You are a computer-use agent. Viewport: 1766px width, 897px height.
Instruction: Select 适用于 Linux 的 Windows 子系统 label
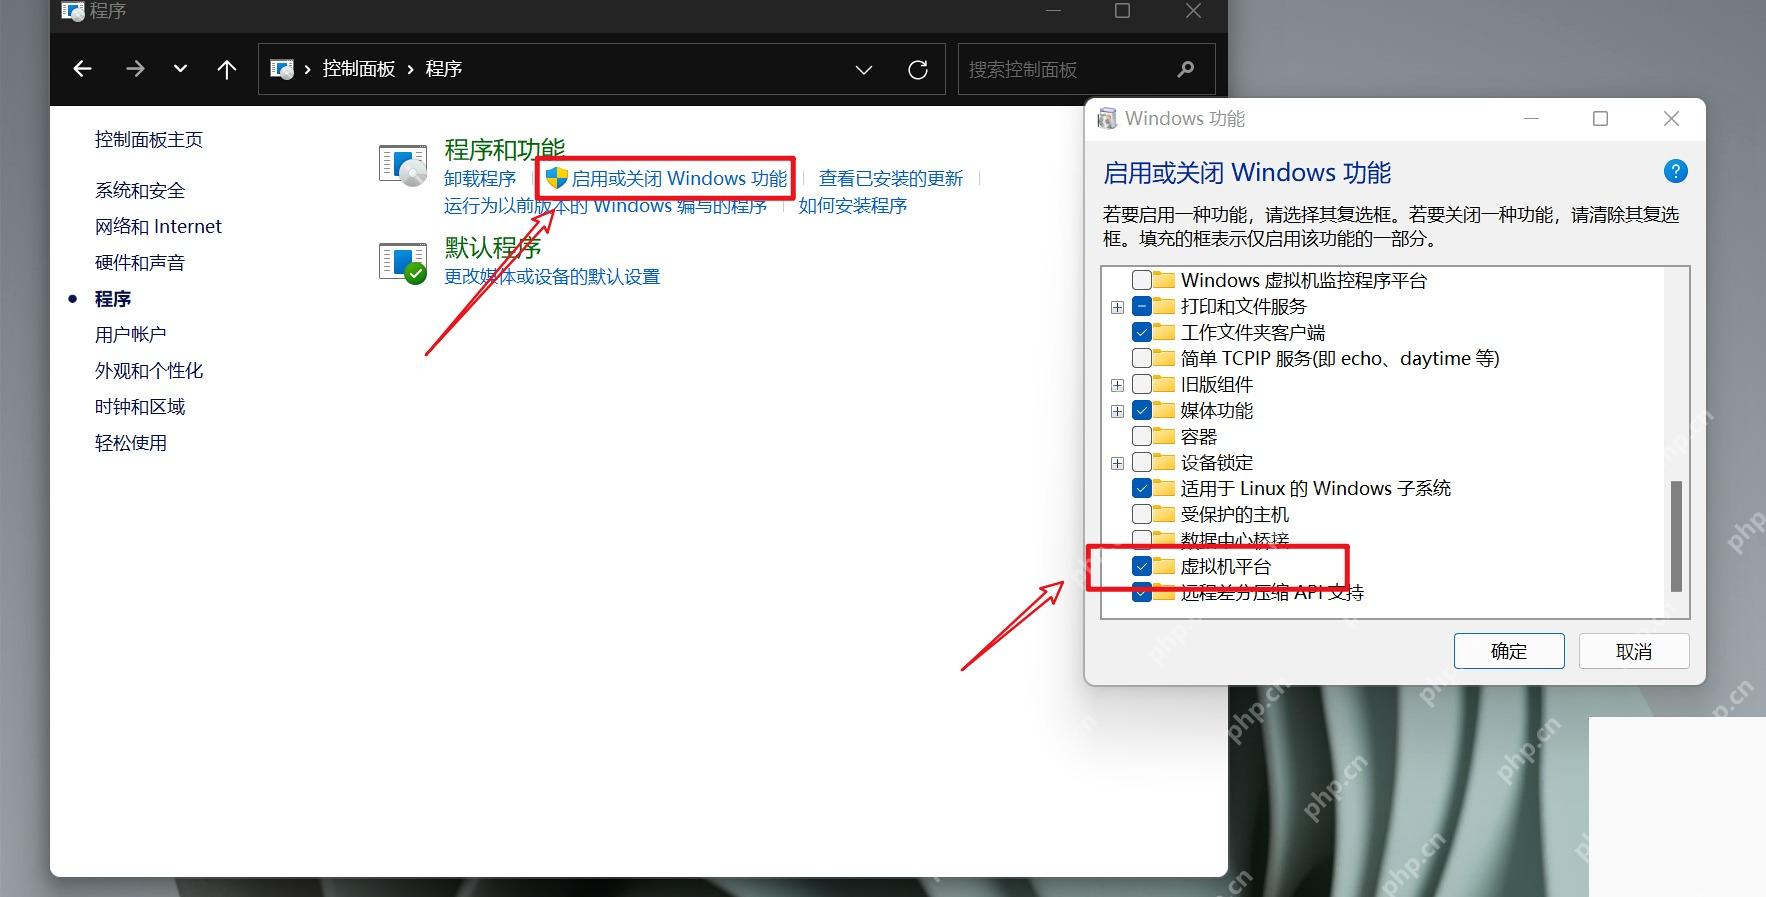(x=1316, y=488)
